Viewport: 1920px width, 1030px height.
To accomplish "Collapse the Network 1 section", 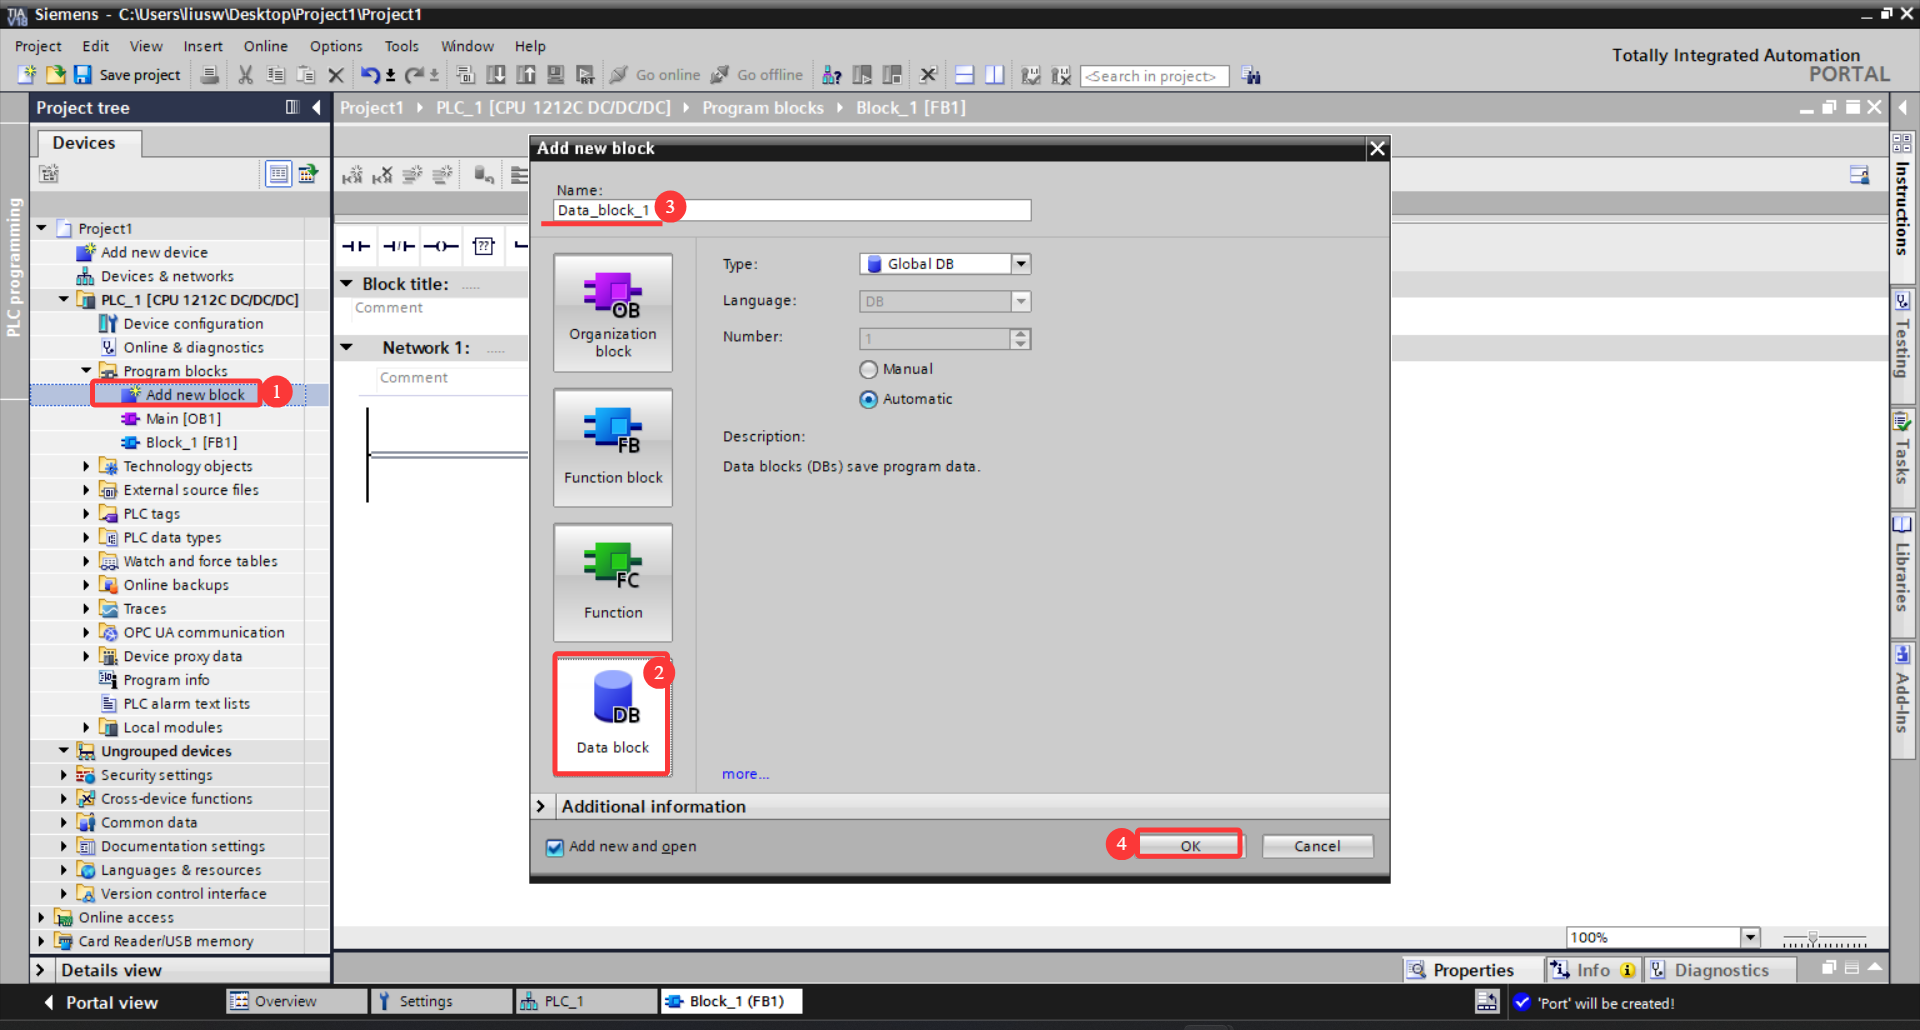I will [347, 347].
